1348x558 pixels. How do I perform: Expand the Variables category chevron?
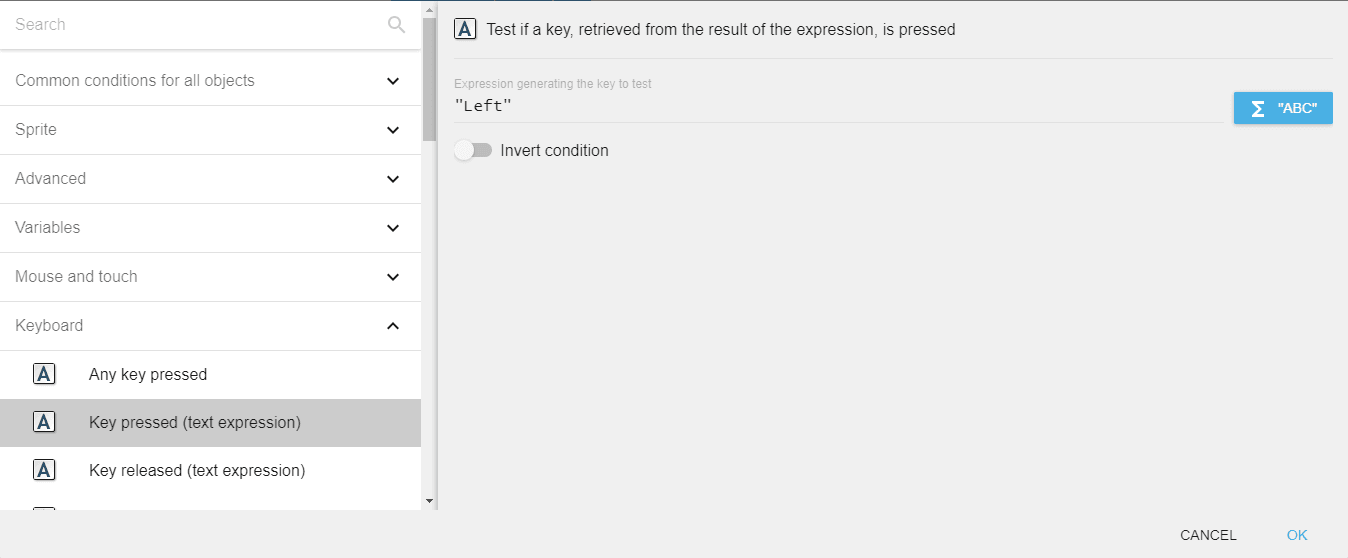click(x=393, y=228)
